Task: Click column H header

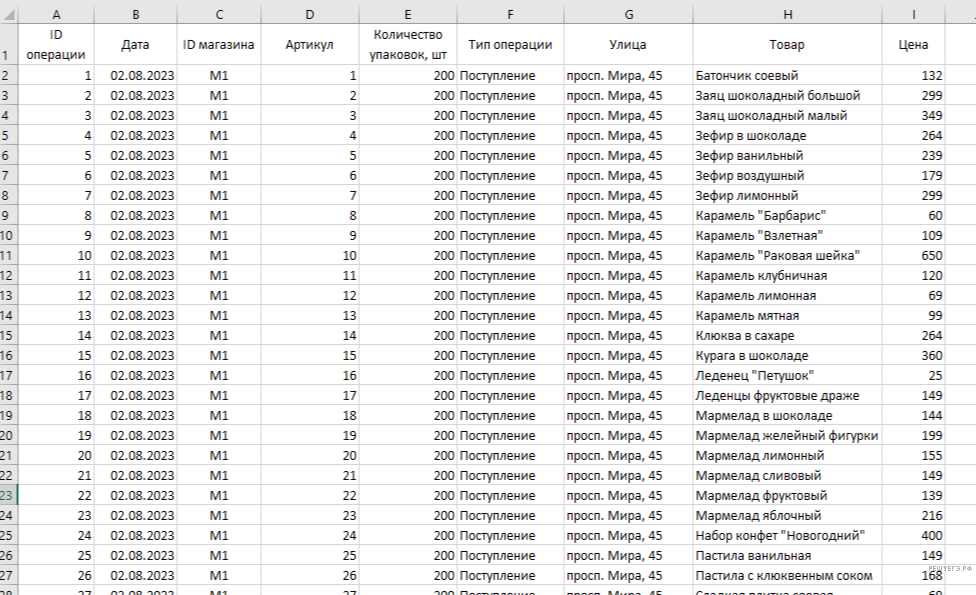Action: (787, 14)
